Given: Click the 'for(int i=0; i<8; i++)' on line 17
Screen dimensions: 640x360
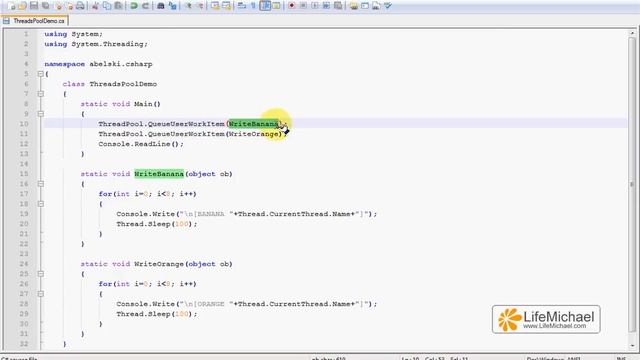Looking at the screenshot, I should click(147, 194).
